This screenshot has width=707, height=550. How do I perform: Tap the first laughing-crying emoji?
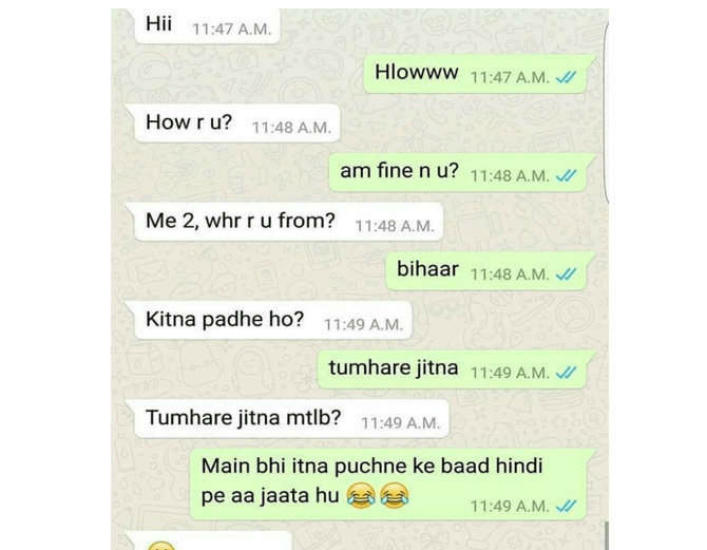(x=361, y=495)
